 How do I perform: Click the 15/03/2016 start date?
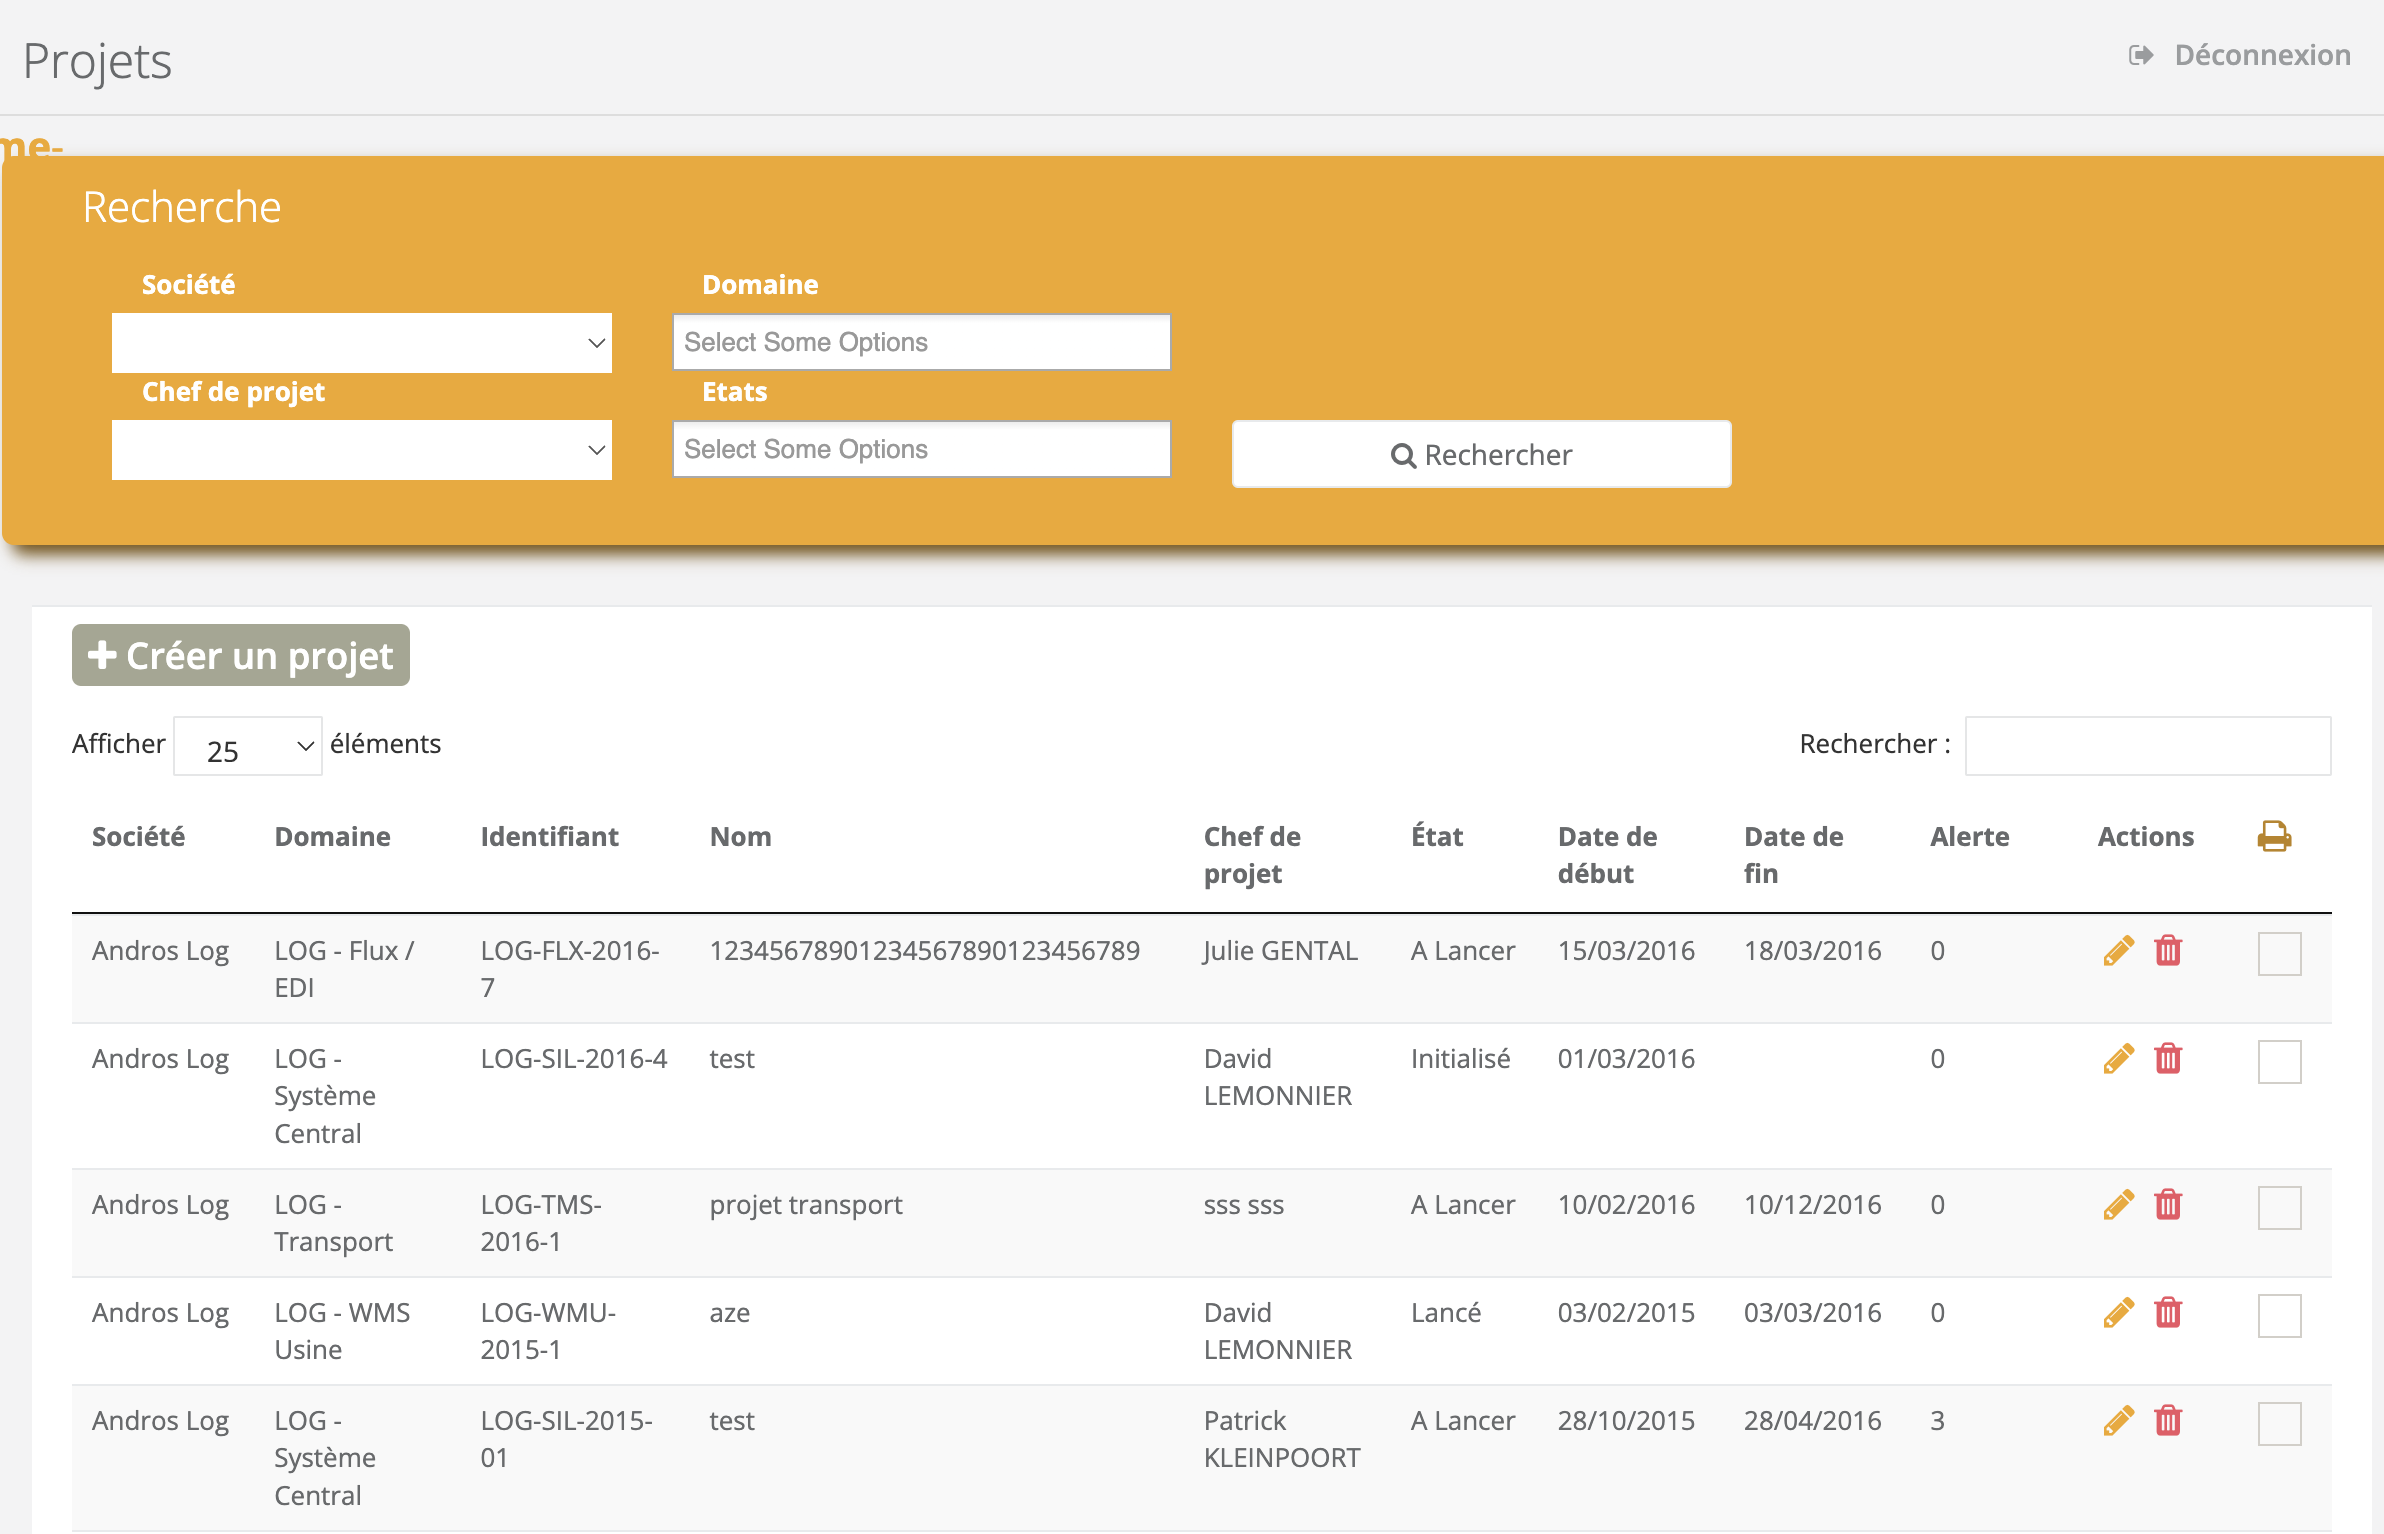click(1626, 951)
